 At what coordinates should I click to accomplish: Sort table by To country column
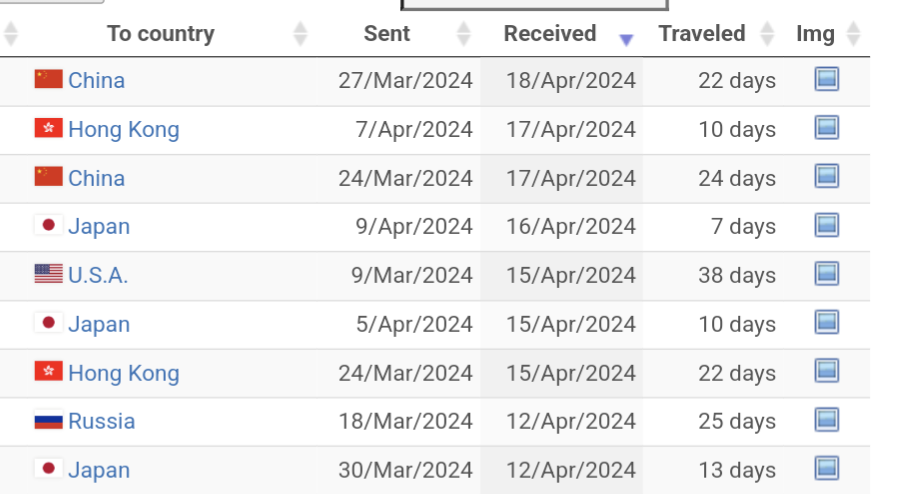[x=161, y=34]
